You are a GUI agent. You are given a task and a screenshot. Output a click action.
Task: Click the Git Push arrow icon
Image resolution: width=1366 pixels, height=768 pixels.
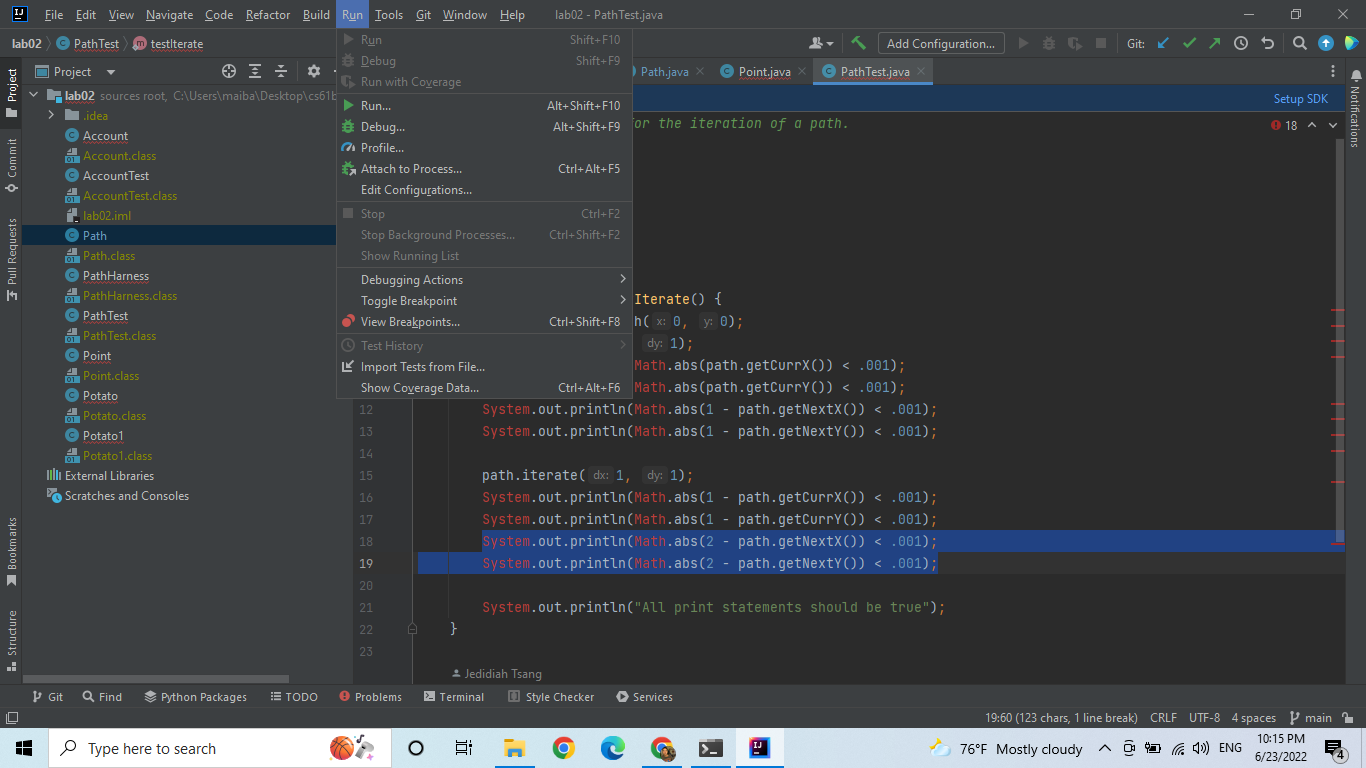point(1214,43)
